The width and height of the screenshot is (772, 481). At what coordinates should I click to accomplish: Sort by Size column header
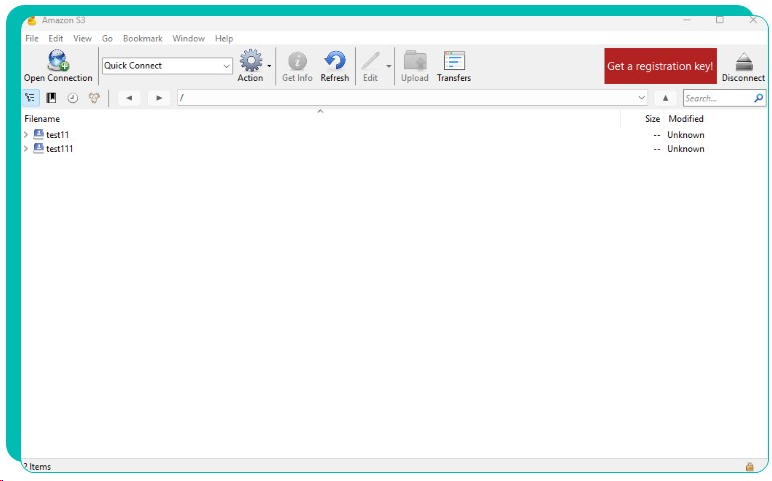652,119
